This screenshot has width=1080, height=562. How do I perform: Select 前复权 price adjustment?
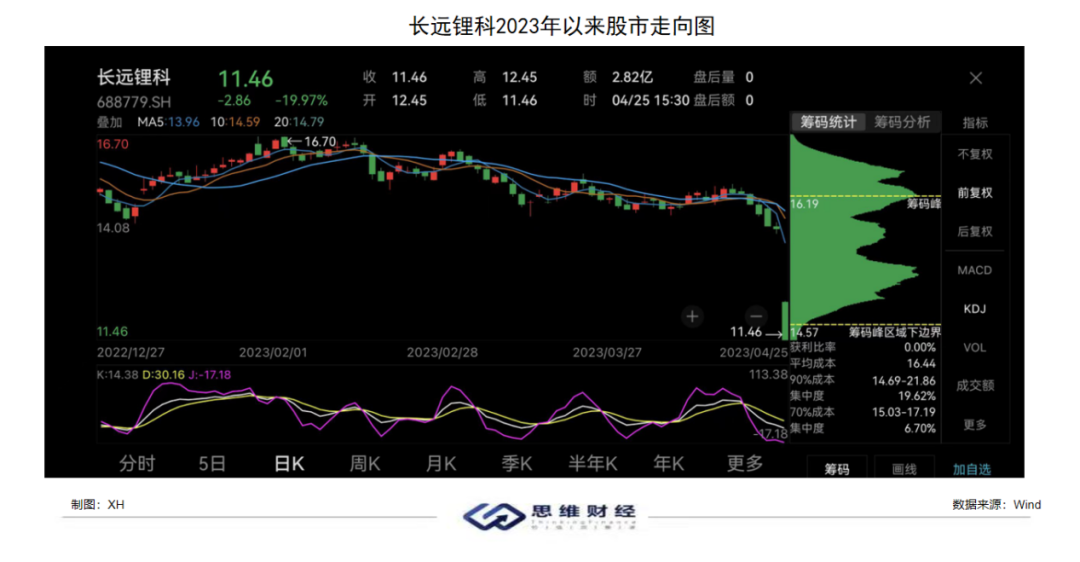coord(975,193)
